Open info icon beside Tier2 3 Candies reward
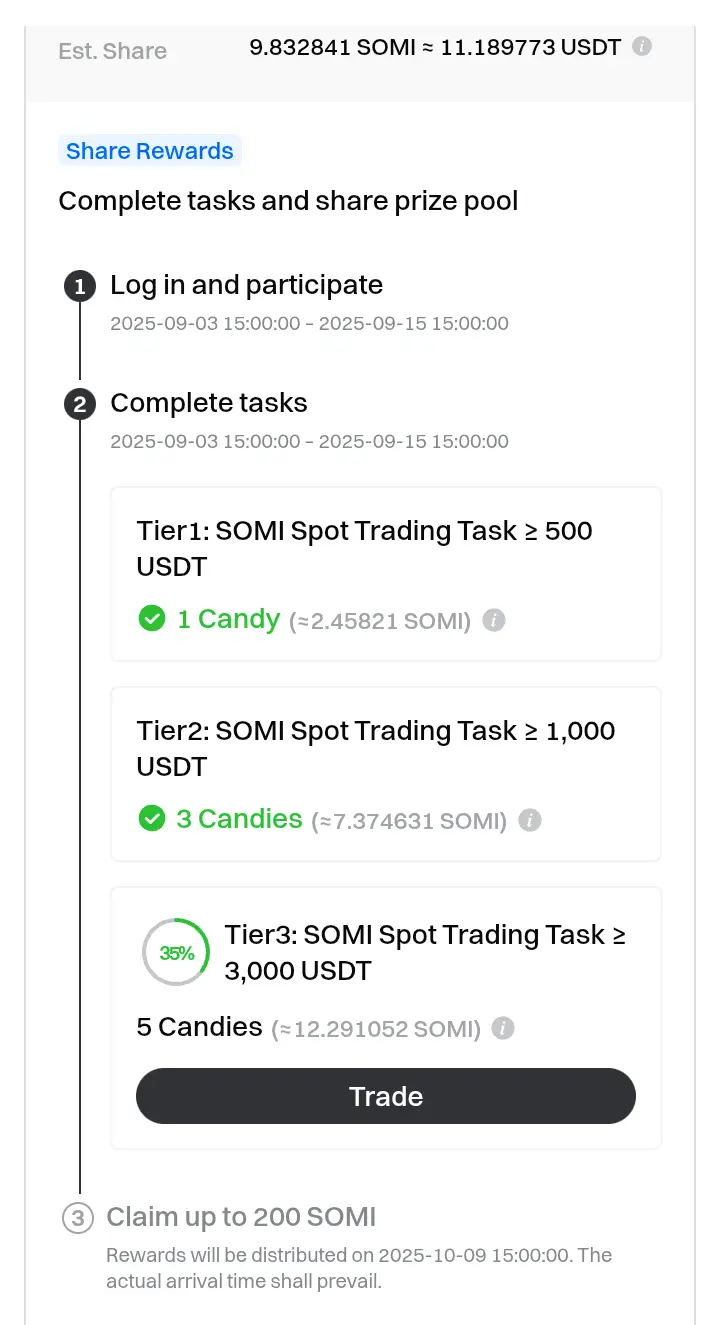Screen dimensions: 720x1325 tap(531, 820)
